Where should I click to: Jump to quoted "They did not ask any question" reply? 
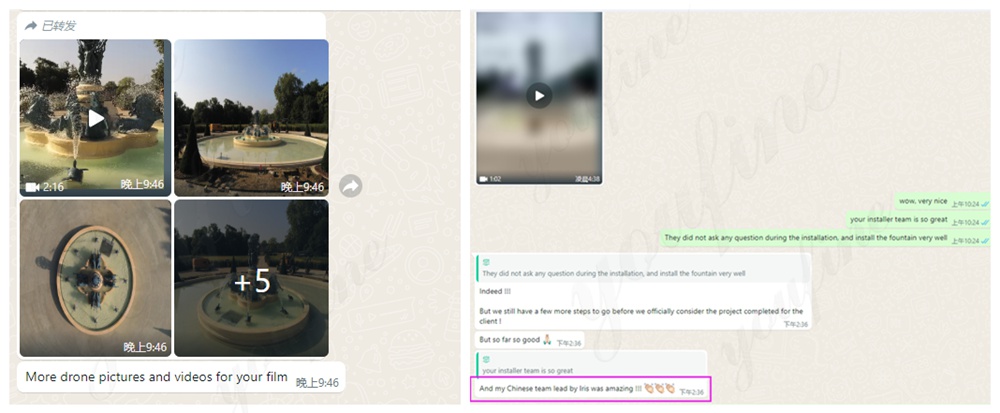point(643,269)
